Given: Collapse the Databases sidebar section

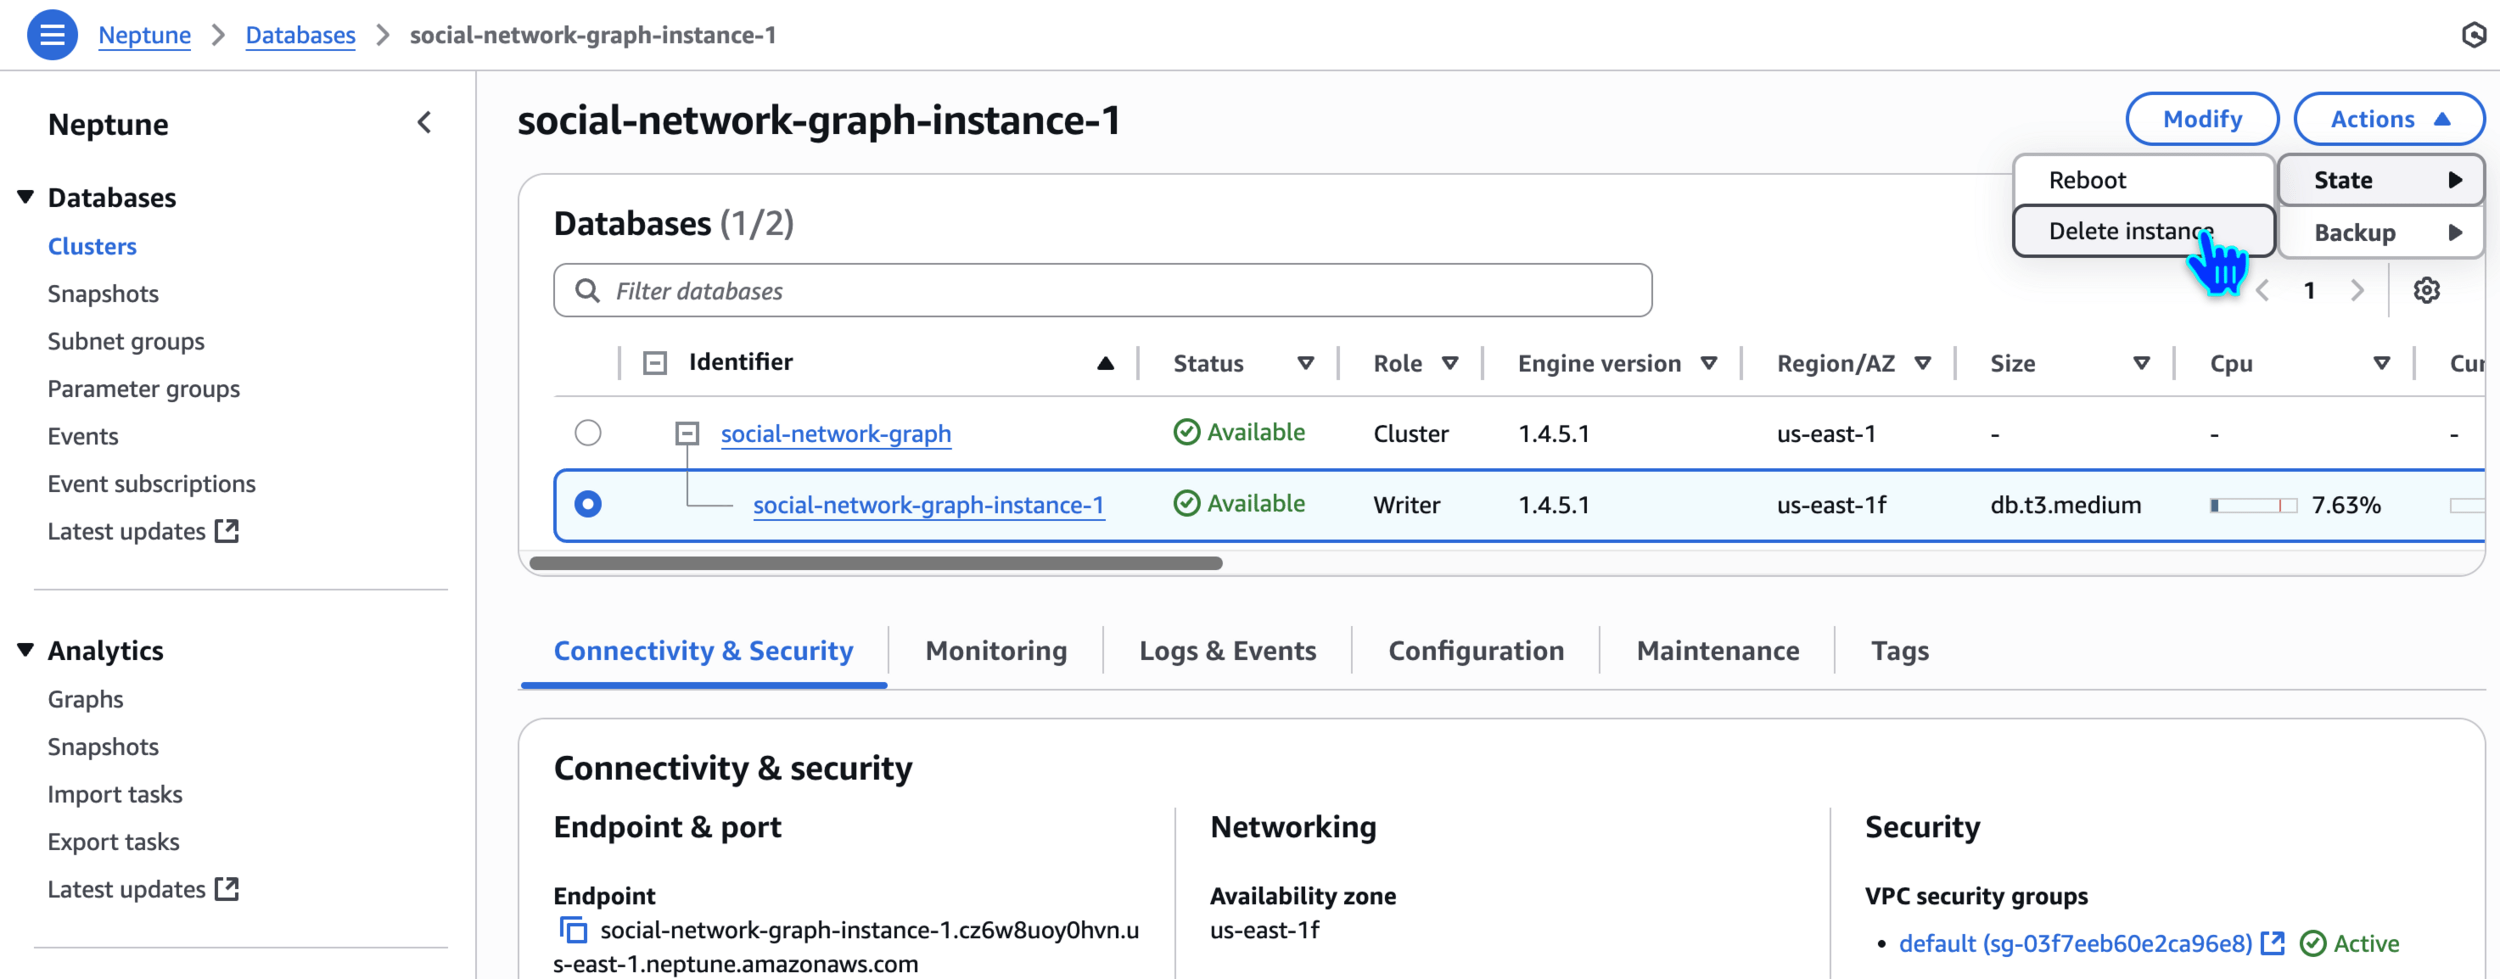Looking at the screenshot, I should point(26,197).
